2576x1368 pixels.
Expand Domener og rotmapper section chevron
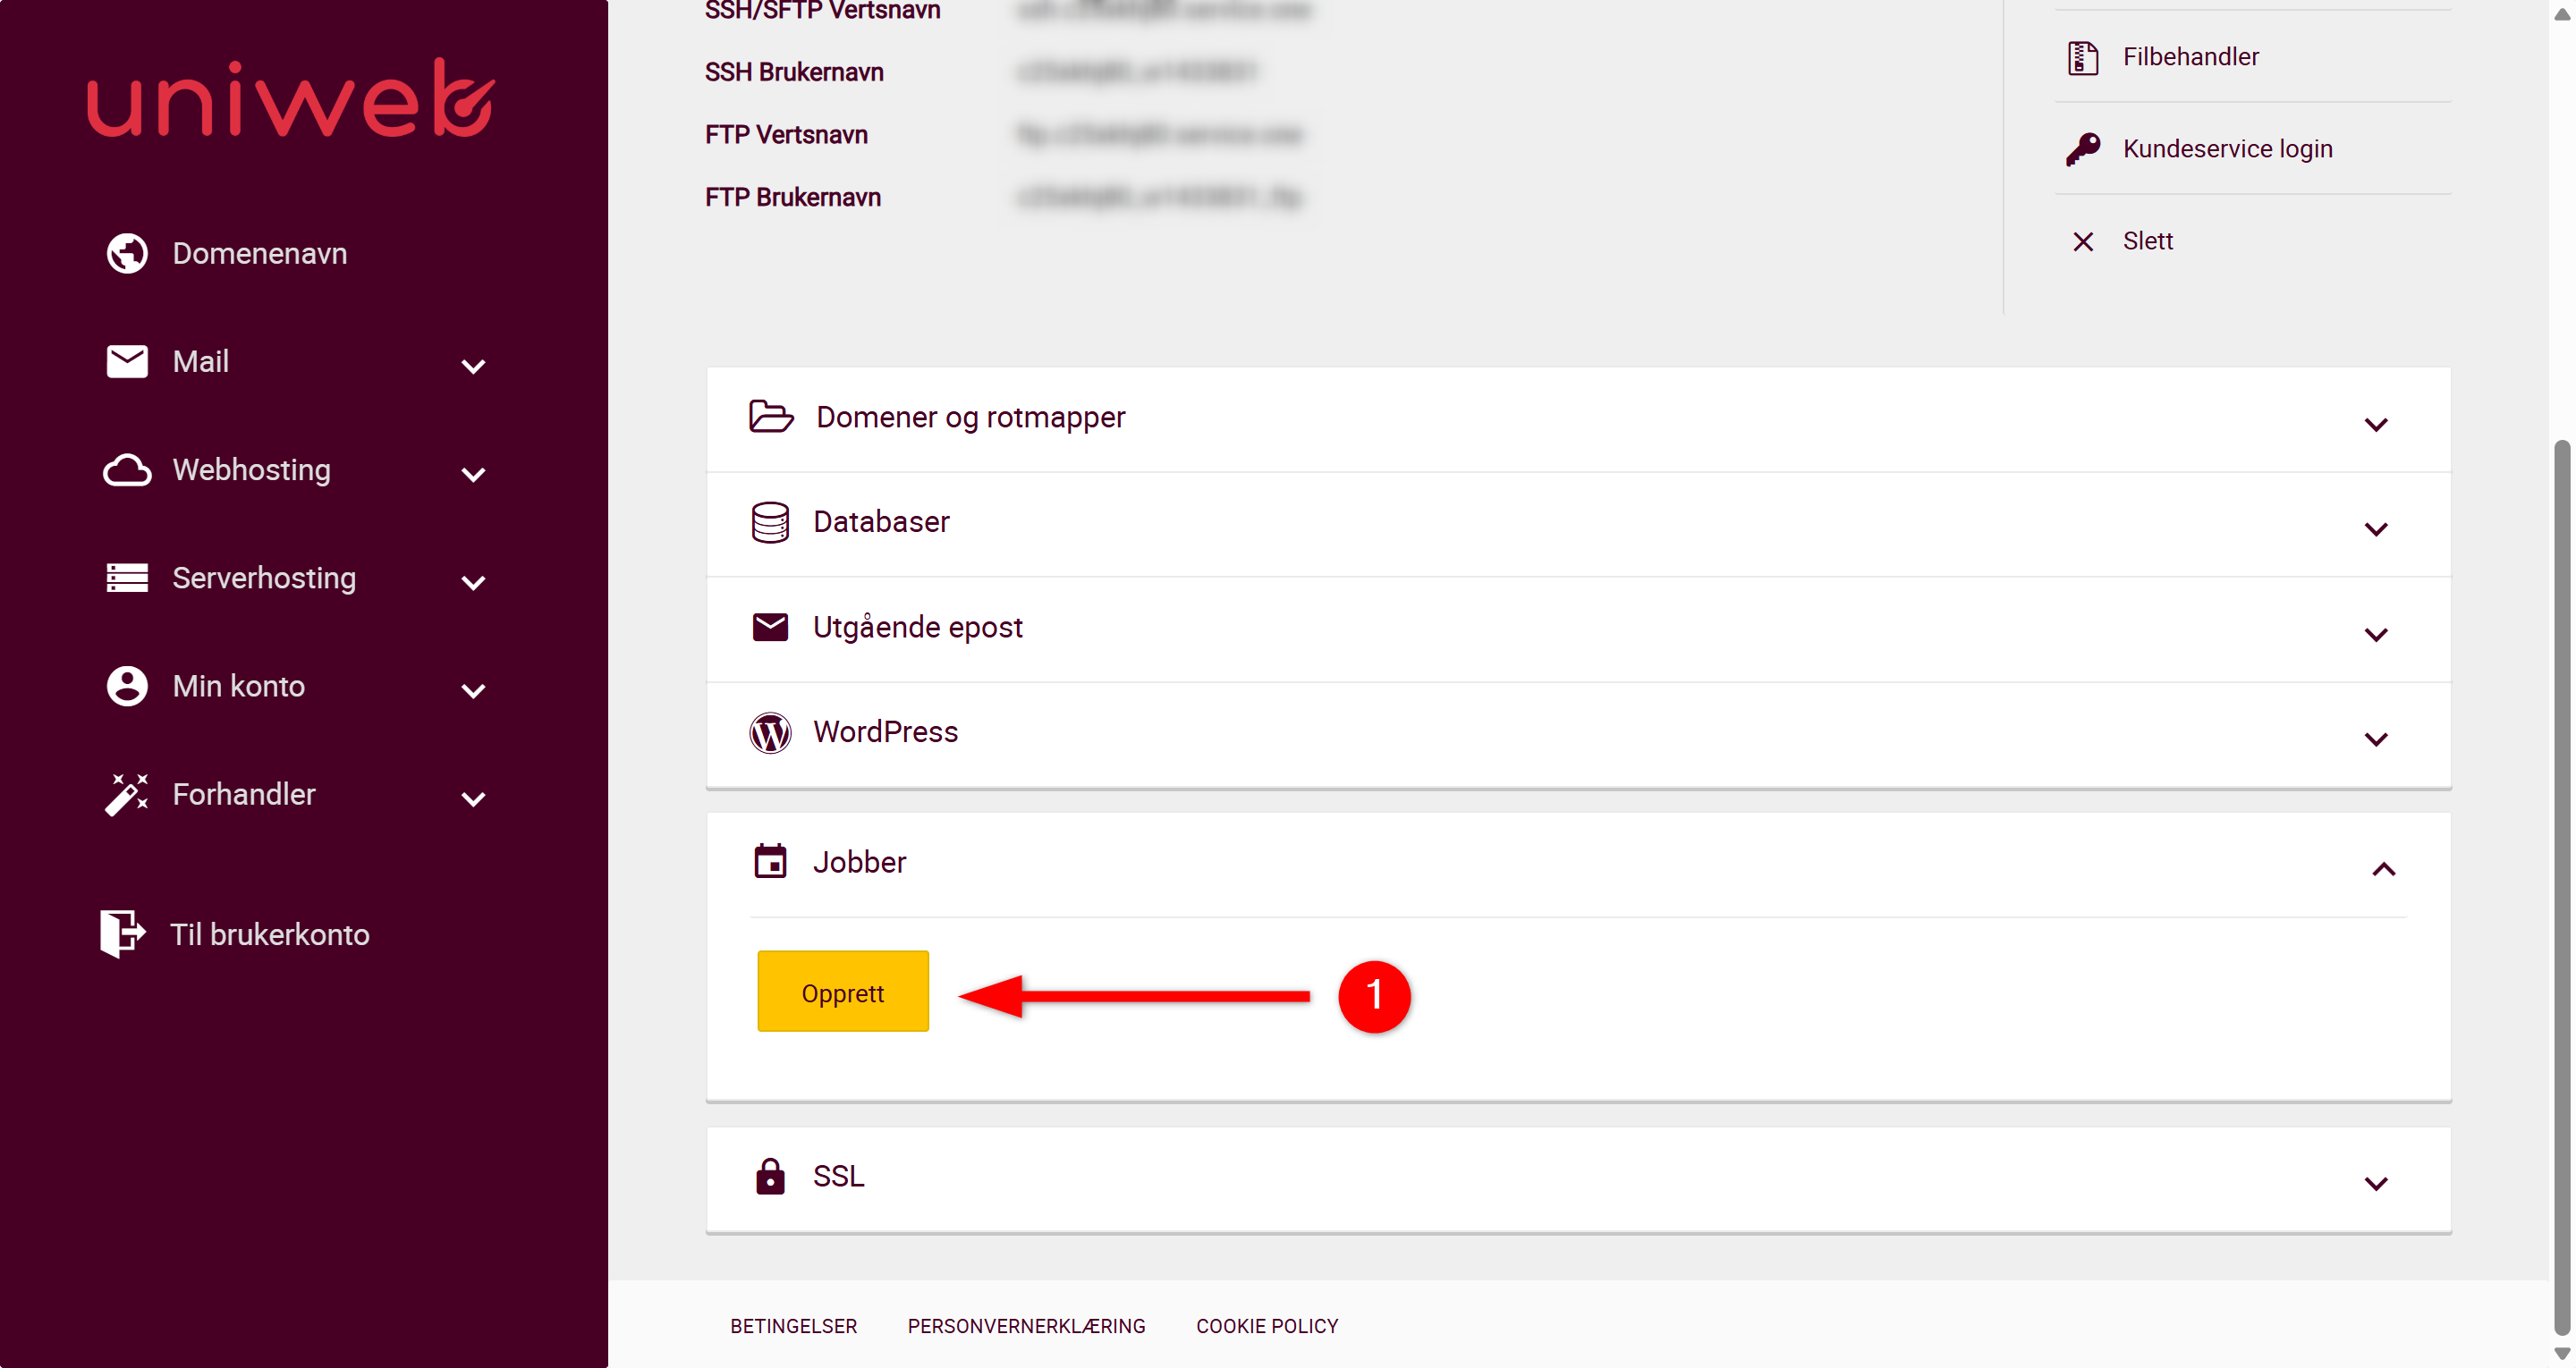[x=2376, y=424]
